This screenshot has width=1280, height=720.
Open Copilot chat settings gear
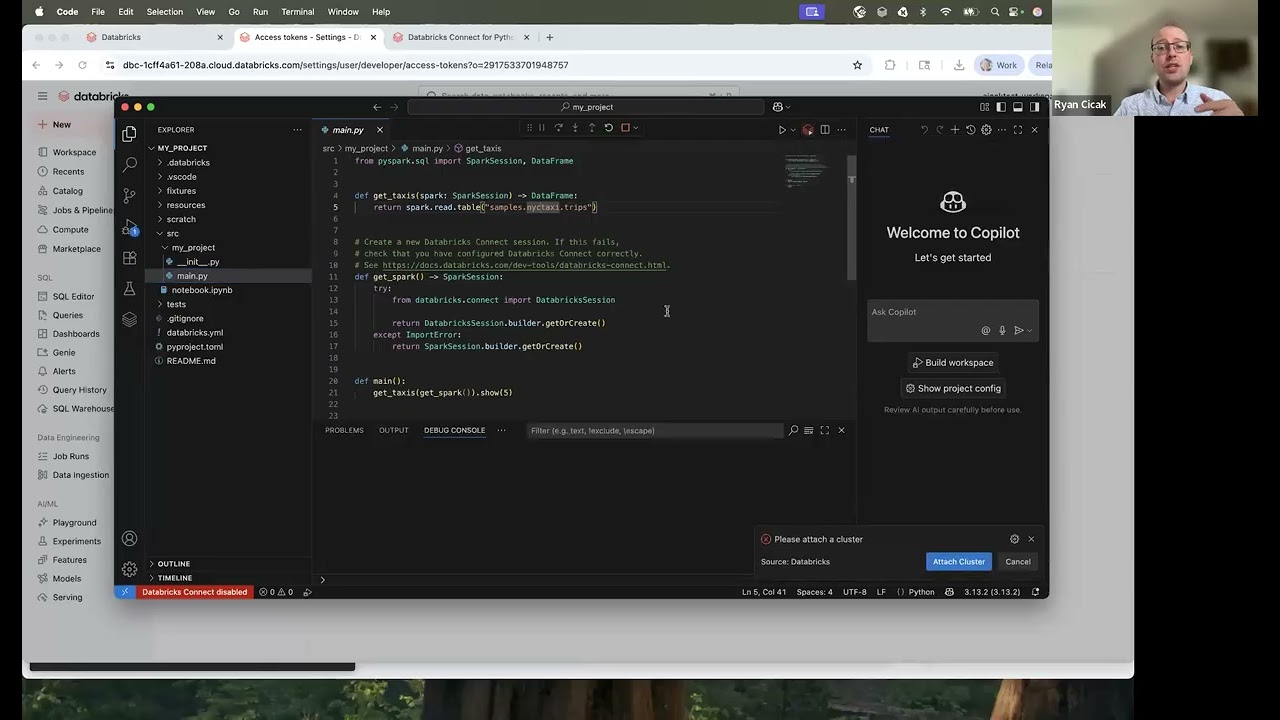(986, 130)
